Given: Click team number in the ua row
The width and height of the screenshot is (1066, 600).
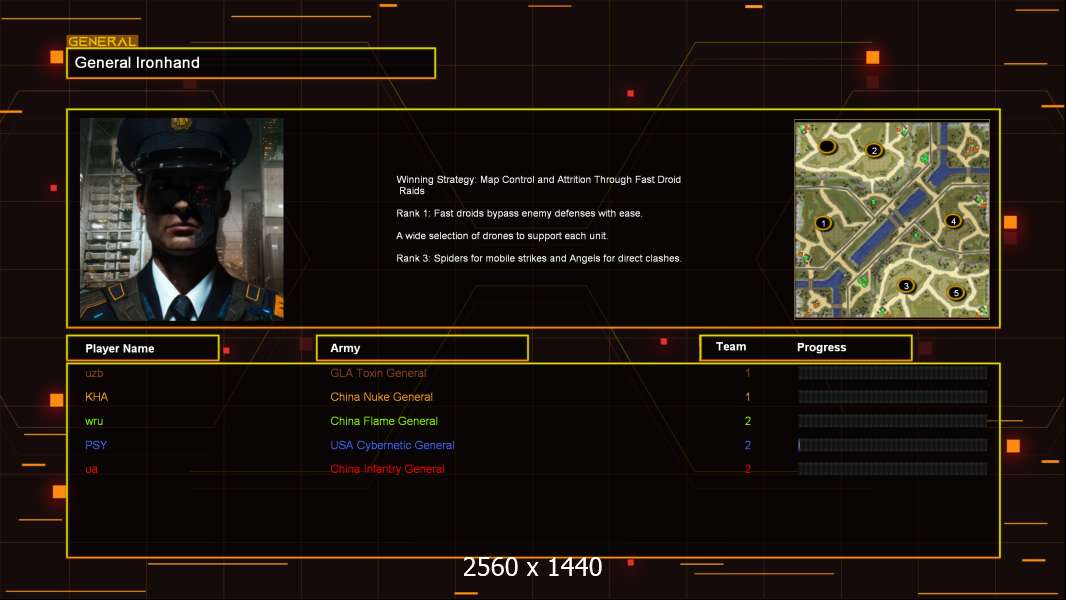Looking at the screenshot, I should pos(748,469).
